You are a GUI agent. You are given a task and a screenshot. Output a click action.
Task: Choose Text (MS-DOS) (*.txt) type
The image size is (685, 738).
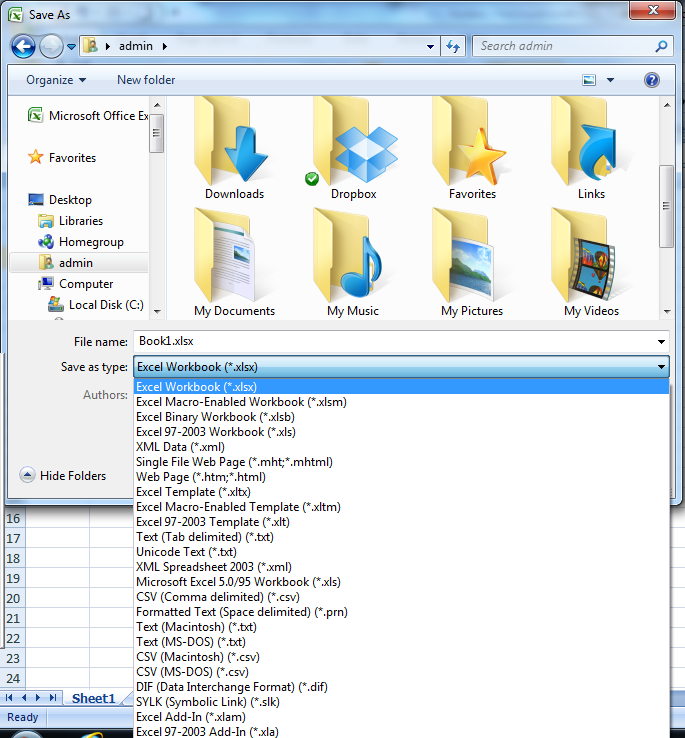click(401, 642)
